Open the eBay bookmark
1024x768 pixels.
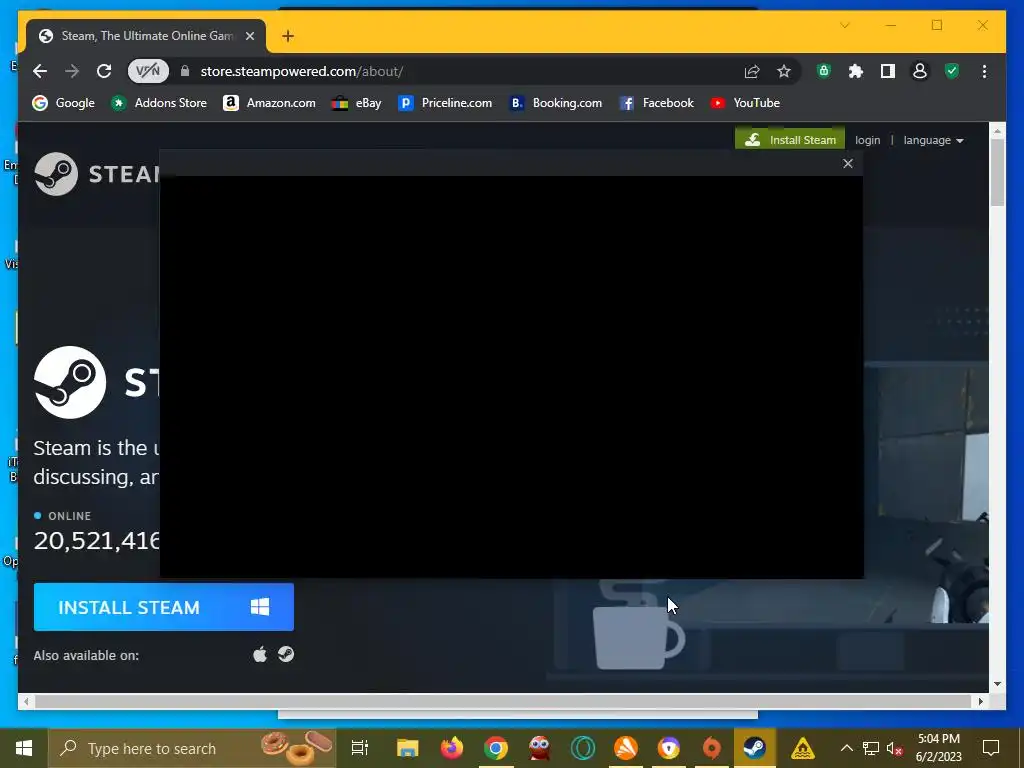[356, 103]
